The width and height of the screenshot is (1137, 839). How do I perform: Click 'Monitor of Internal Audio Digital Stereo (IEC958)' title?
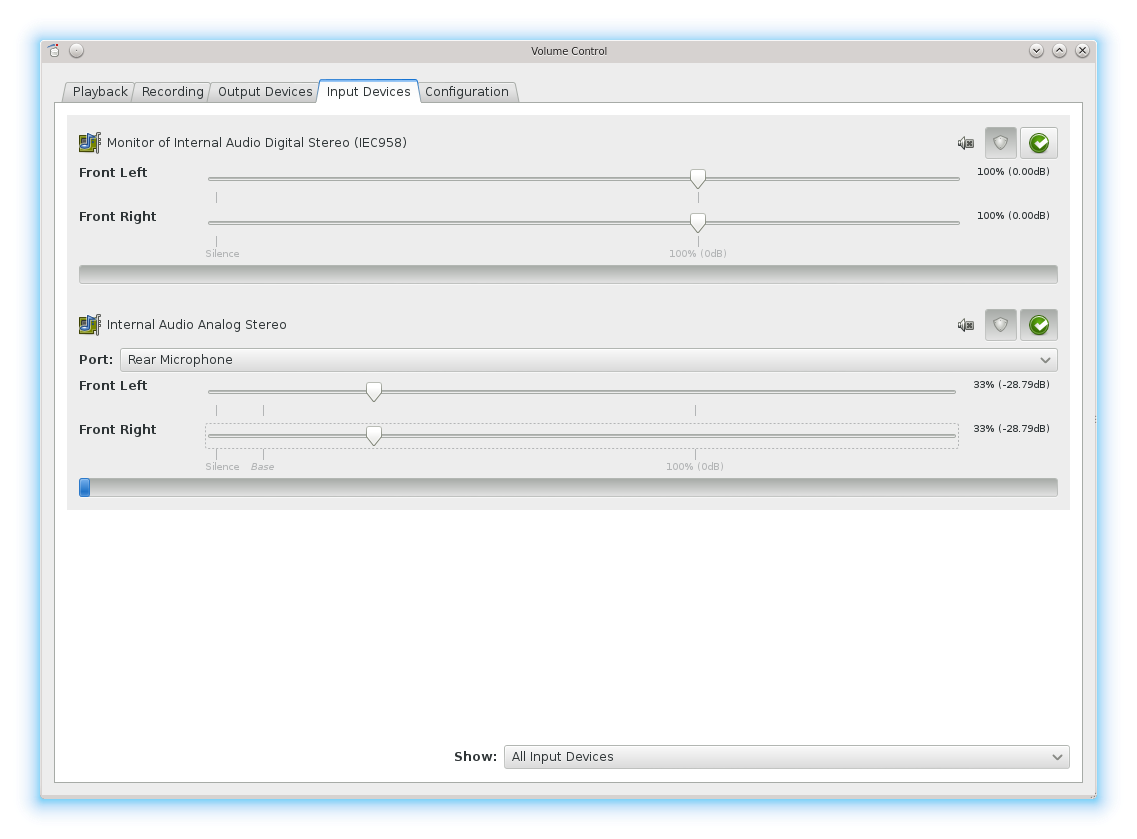[257, 142]
